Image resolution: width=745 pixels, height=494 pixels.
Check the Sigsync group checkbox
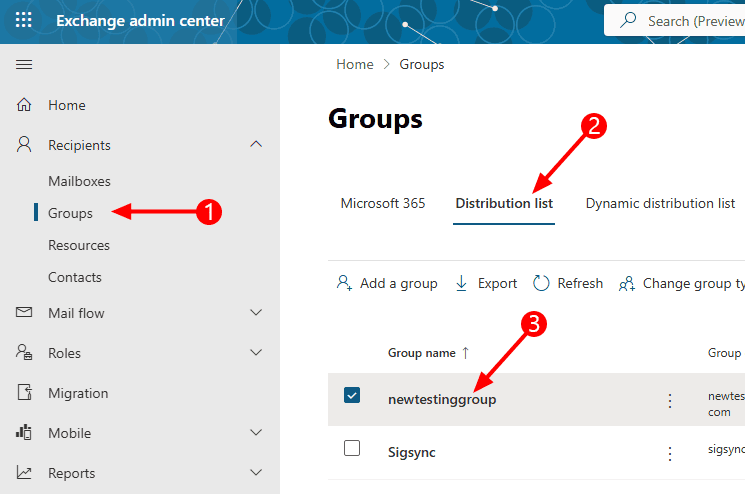pos(352,449)
